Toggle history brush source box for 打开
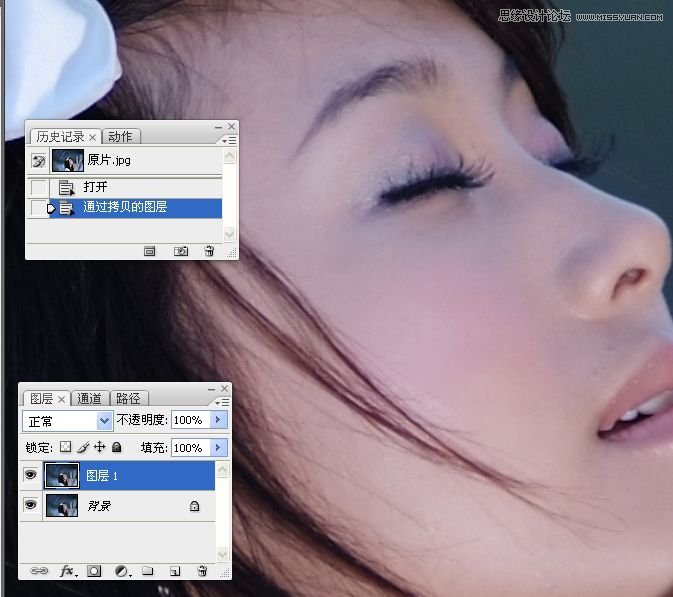This screenshot has width=673, height=597. click(39, 188)
